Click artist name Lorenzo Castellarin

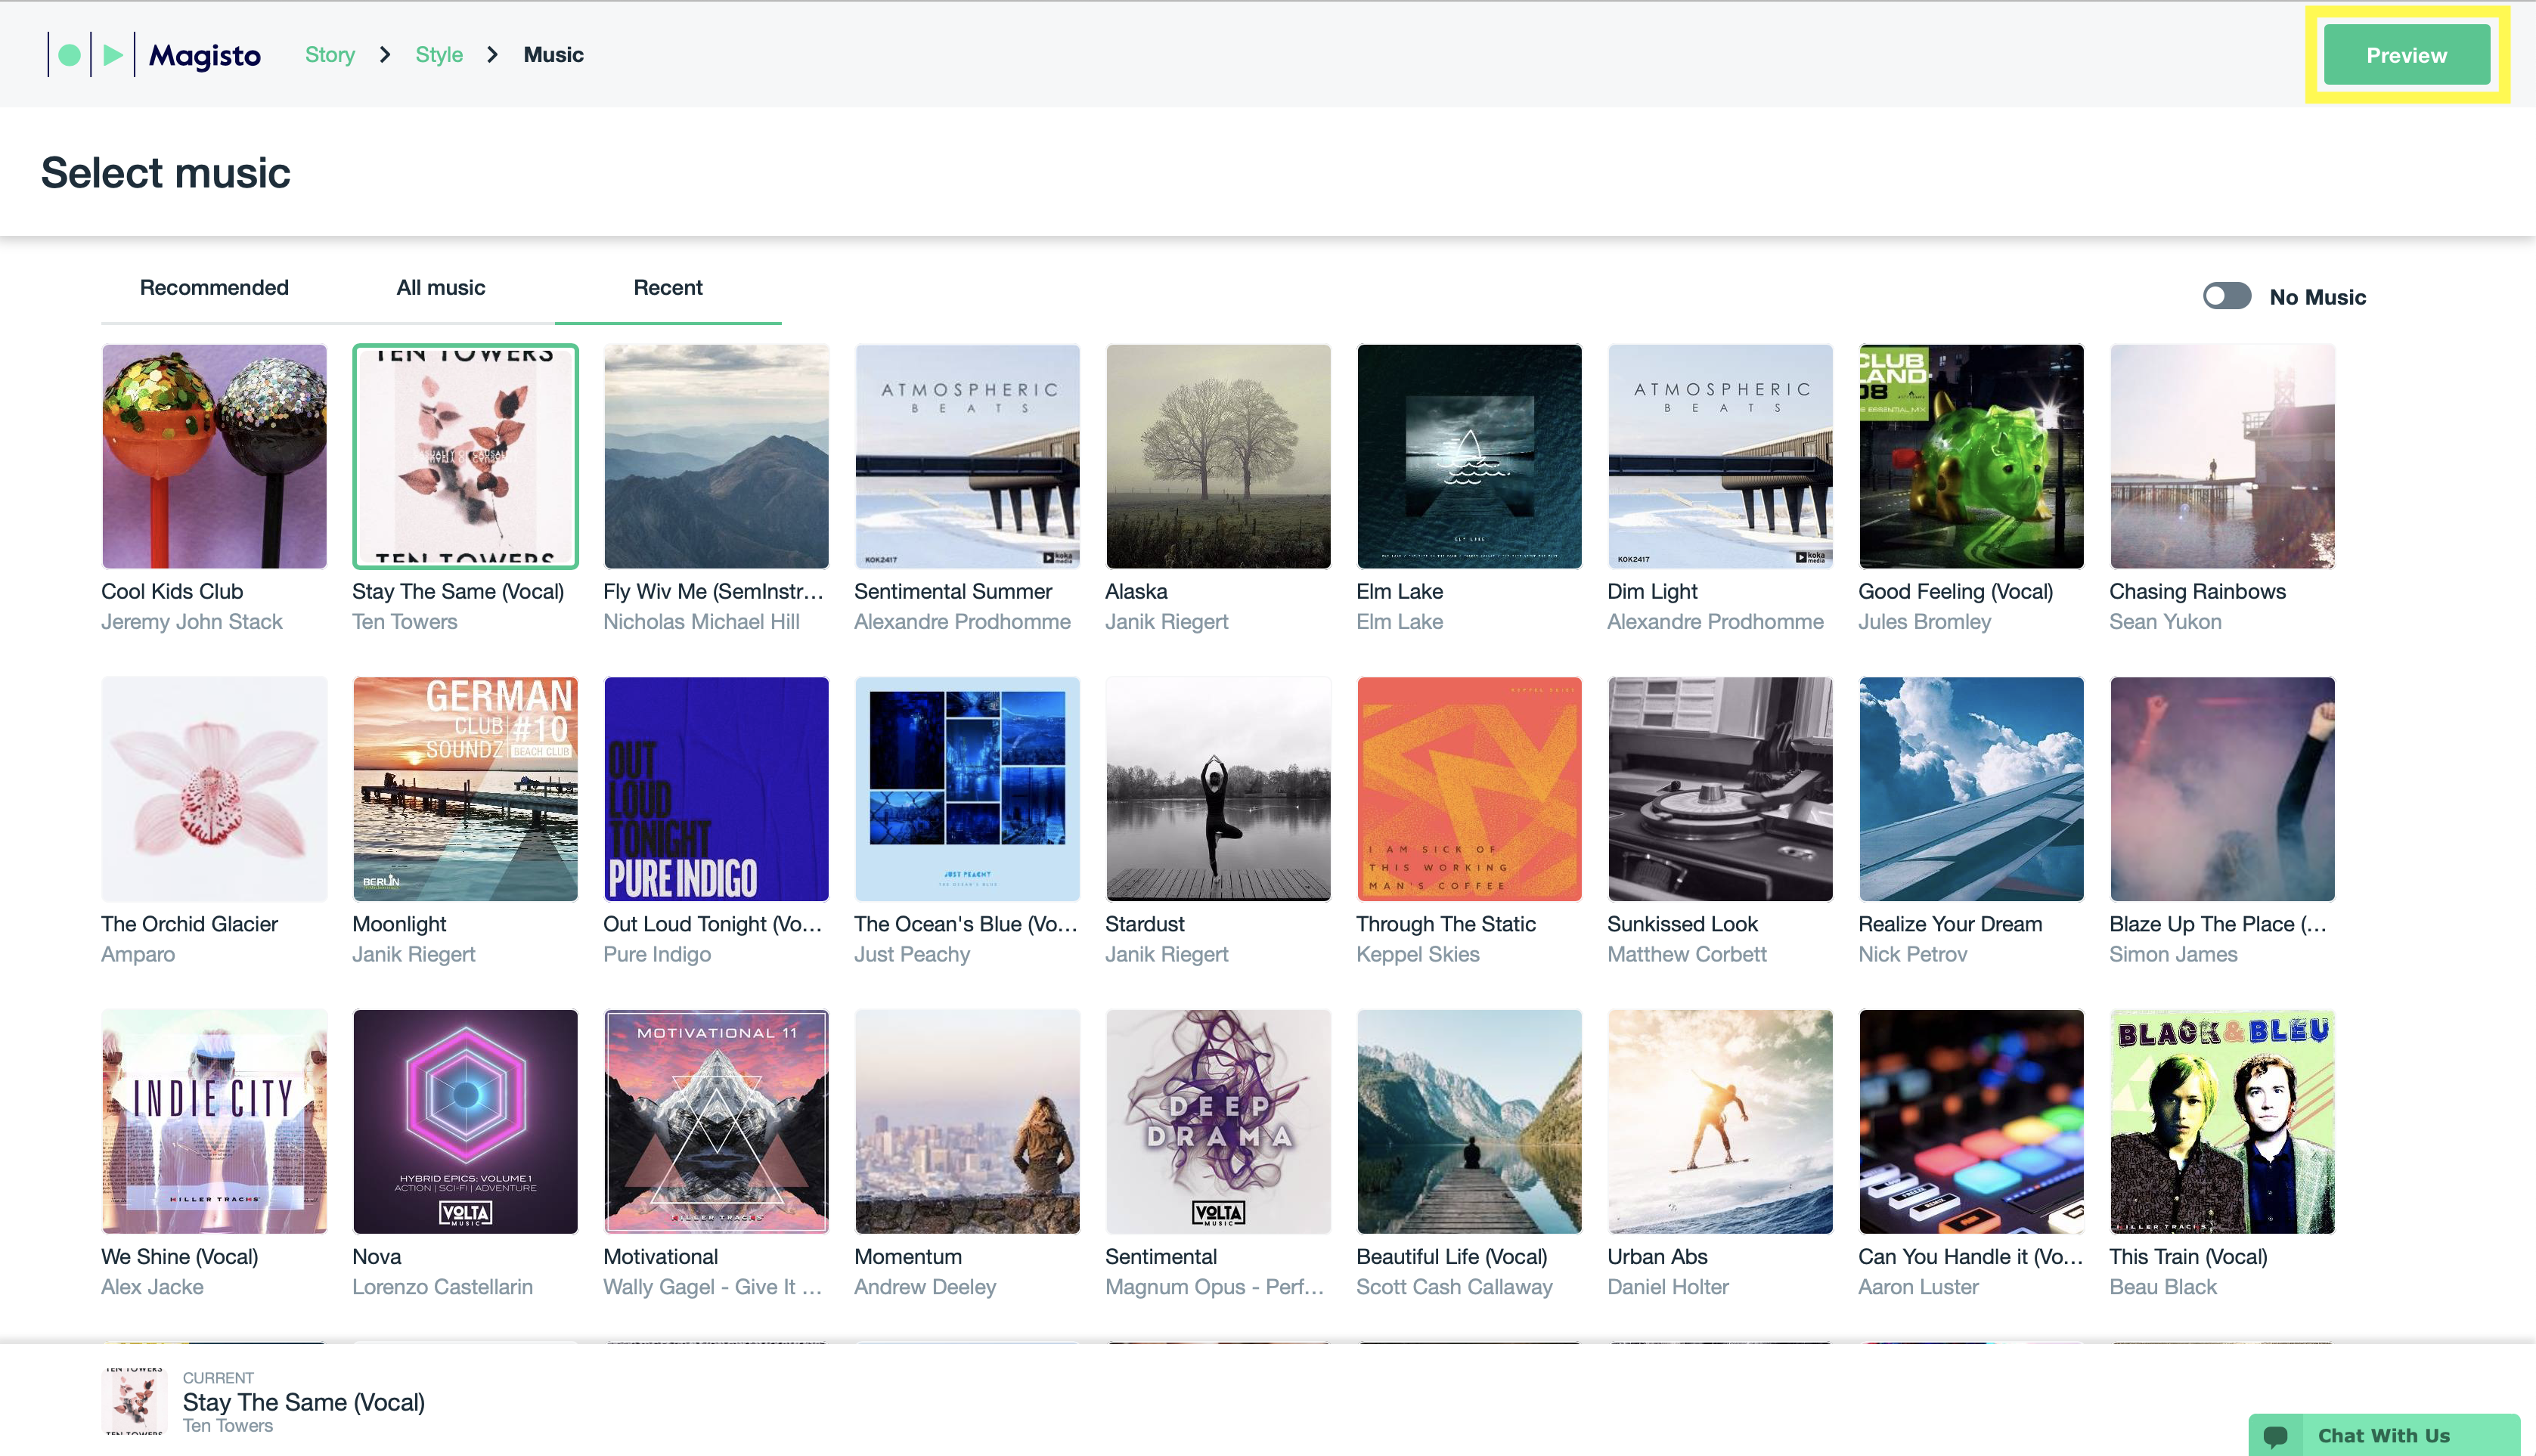click(442, 1288)
